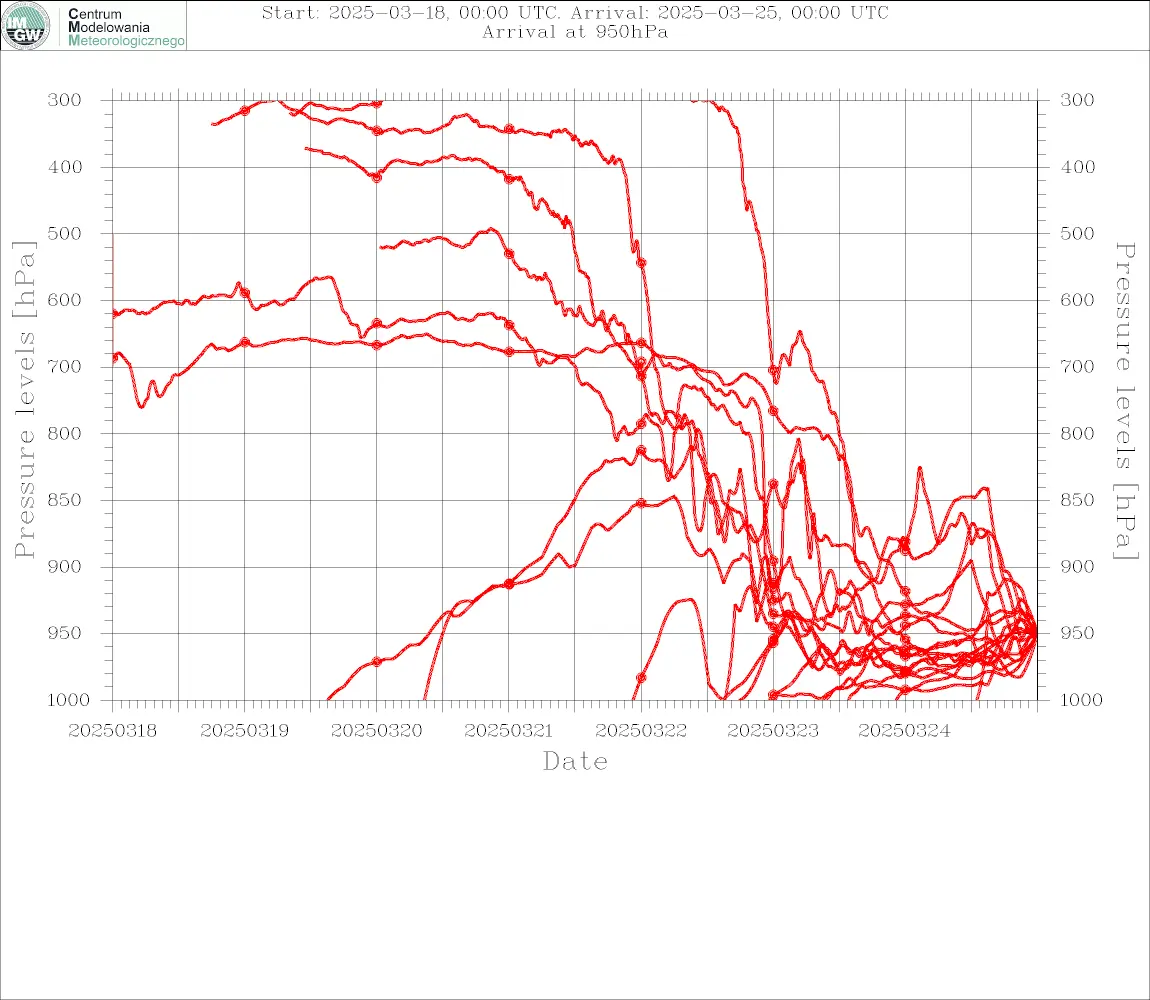
Task: Click the 'Arrival at 950hPa' subtitle
Action: click(575, 32)
